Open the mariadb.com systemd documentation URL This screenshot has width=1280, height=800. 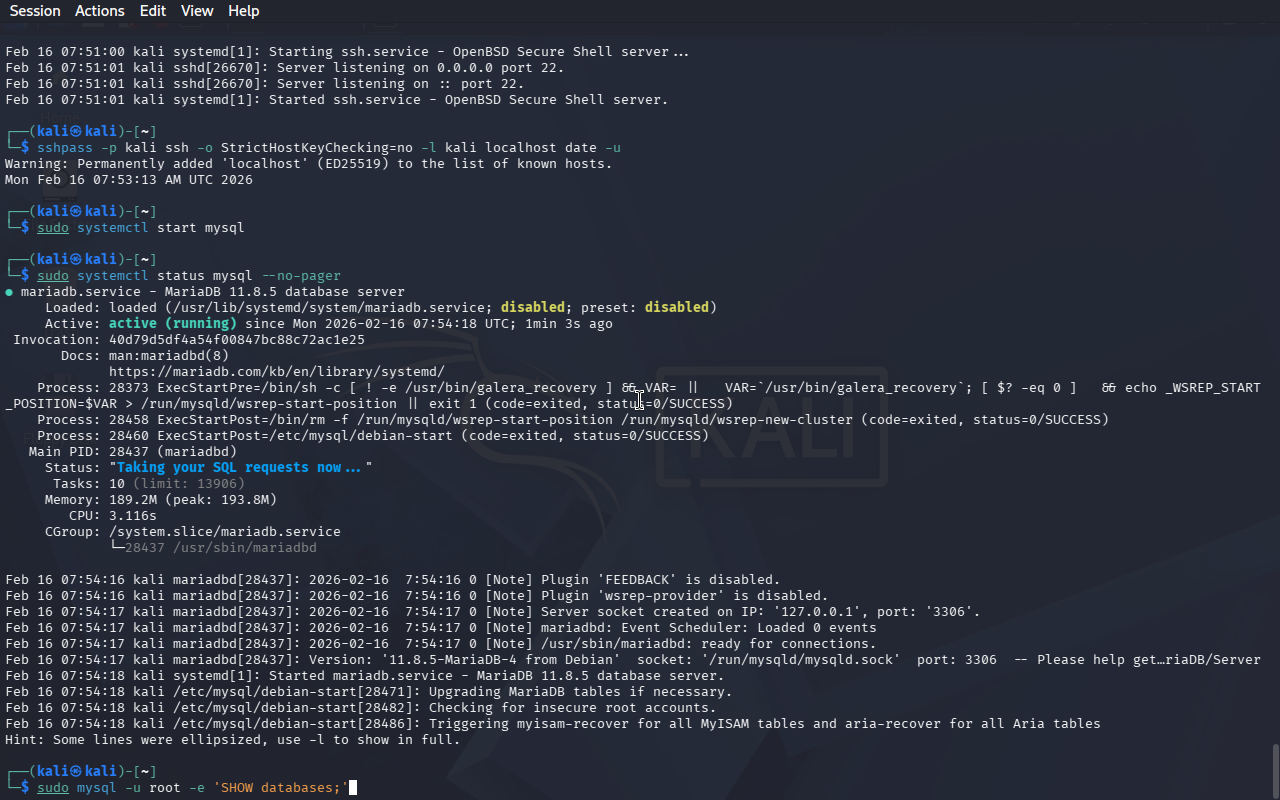(277, 371)
